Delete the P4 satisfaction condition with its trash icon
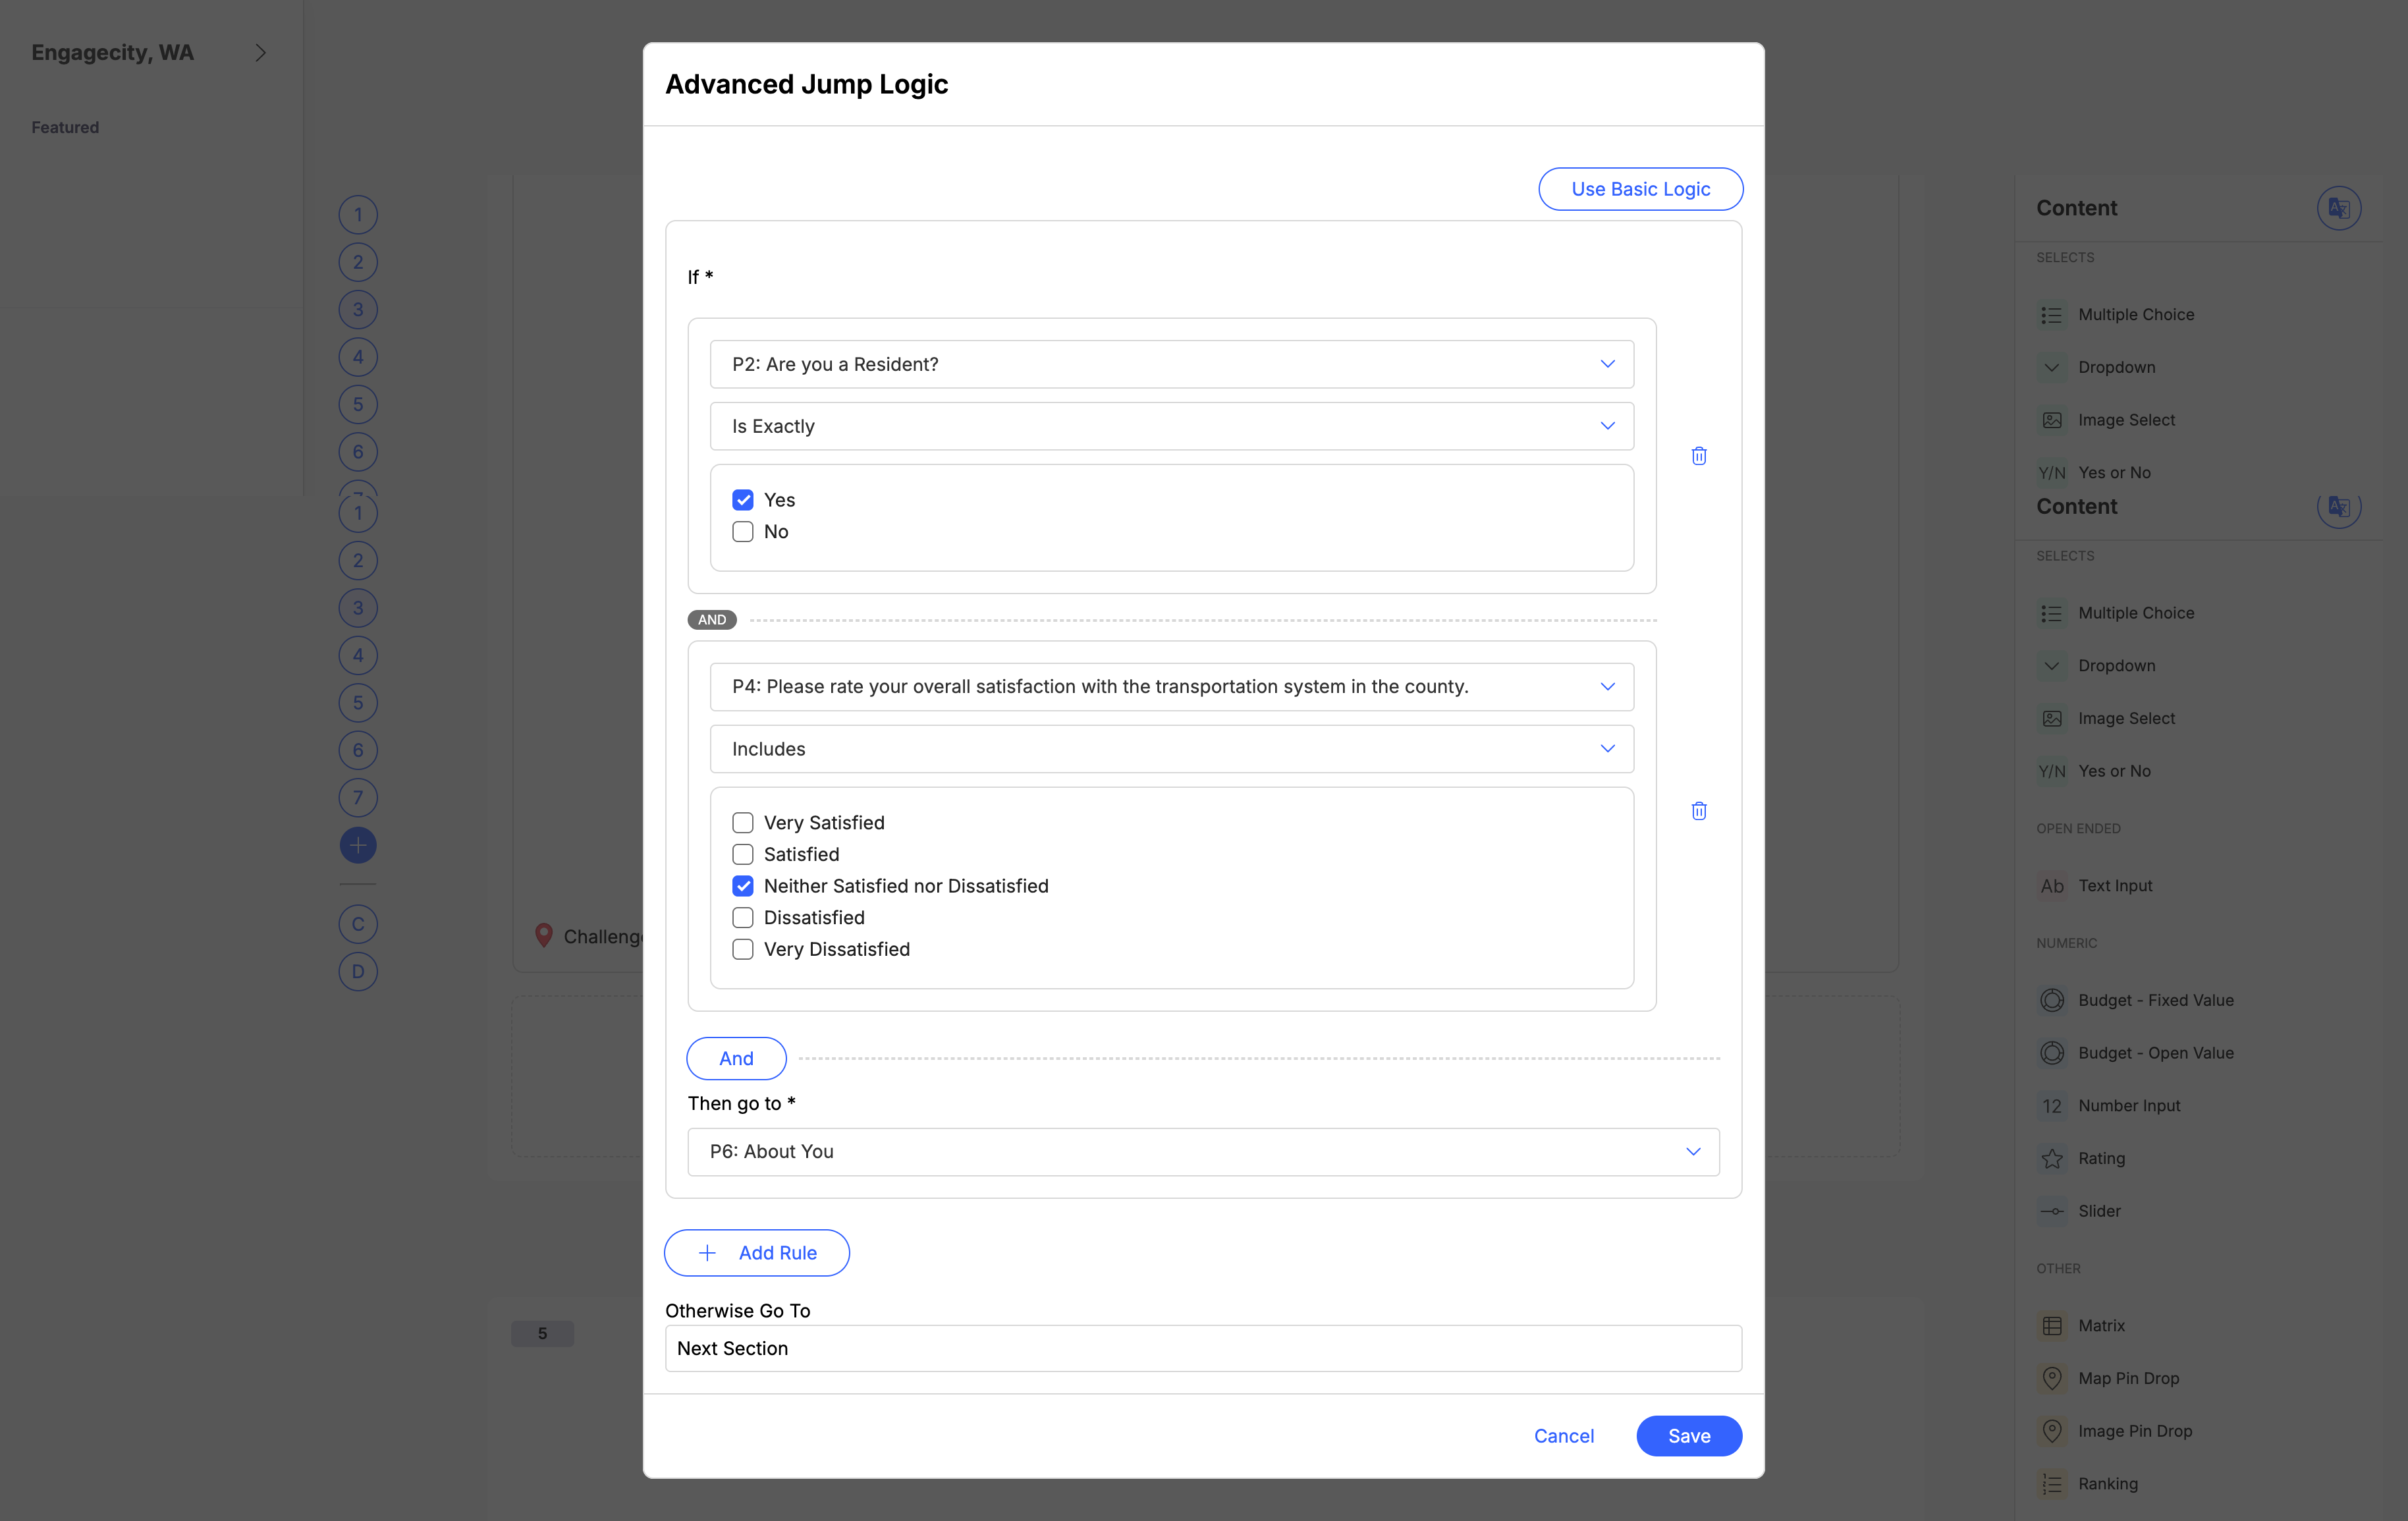The height and width of the screenshot is (1521, 2408). tap(1698, 811)
